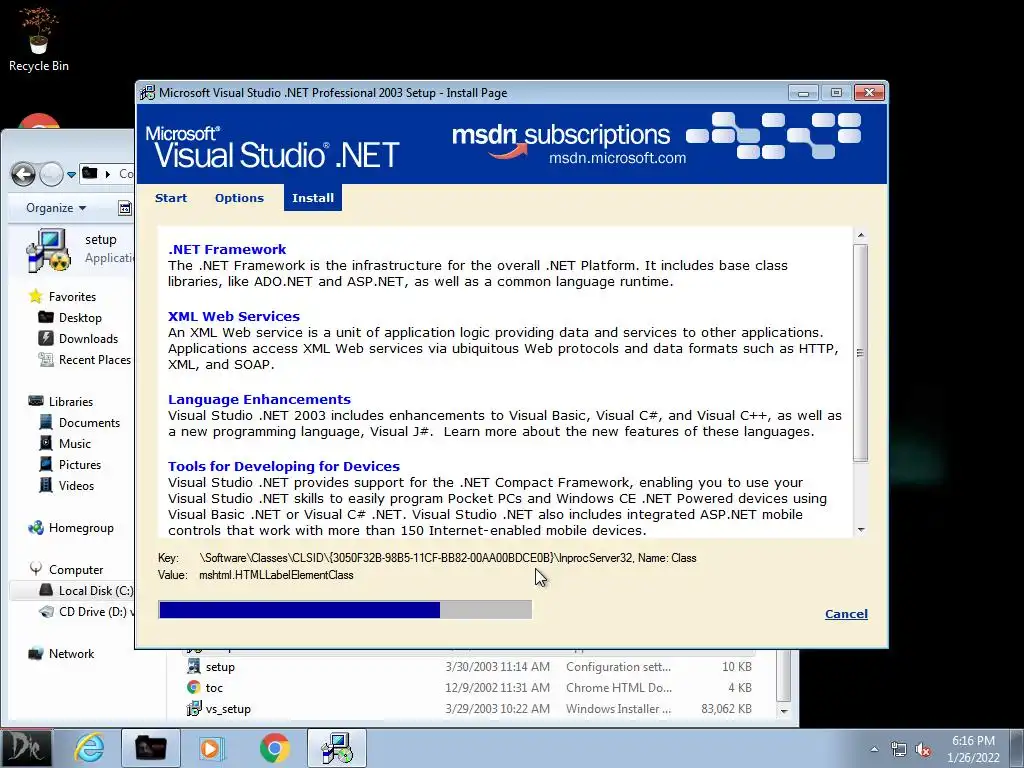
Task: Select the 83,062 KB size cell
Action: (726, 709)
